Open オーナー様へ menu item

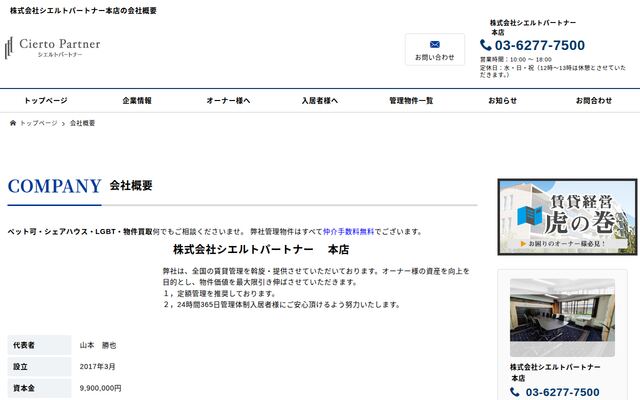point(229,100)
